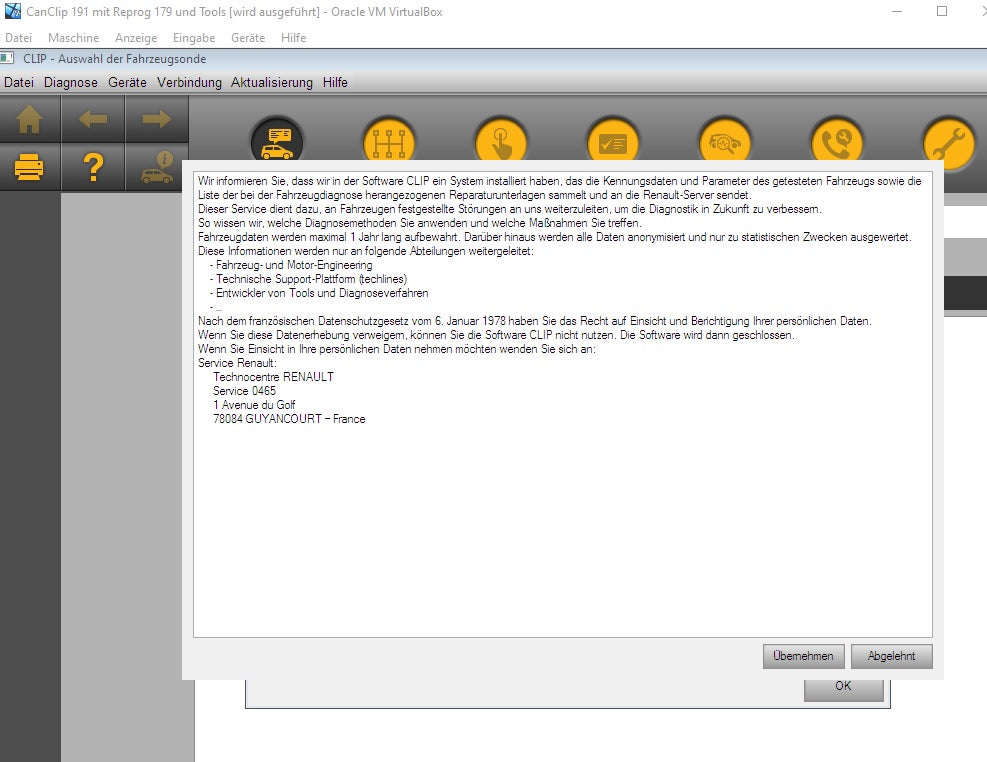Open help via the question mark icon
Screen dimensions: 987x762
point(93,168)
